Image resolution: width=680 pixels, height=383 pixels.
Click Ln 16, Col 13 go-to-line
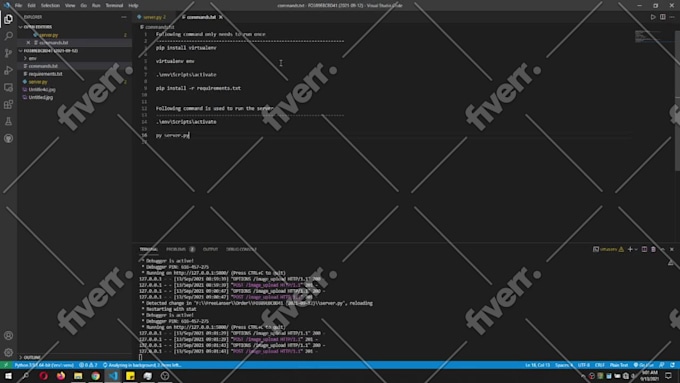pyautogui.click(x=537, y=365)
